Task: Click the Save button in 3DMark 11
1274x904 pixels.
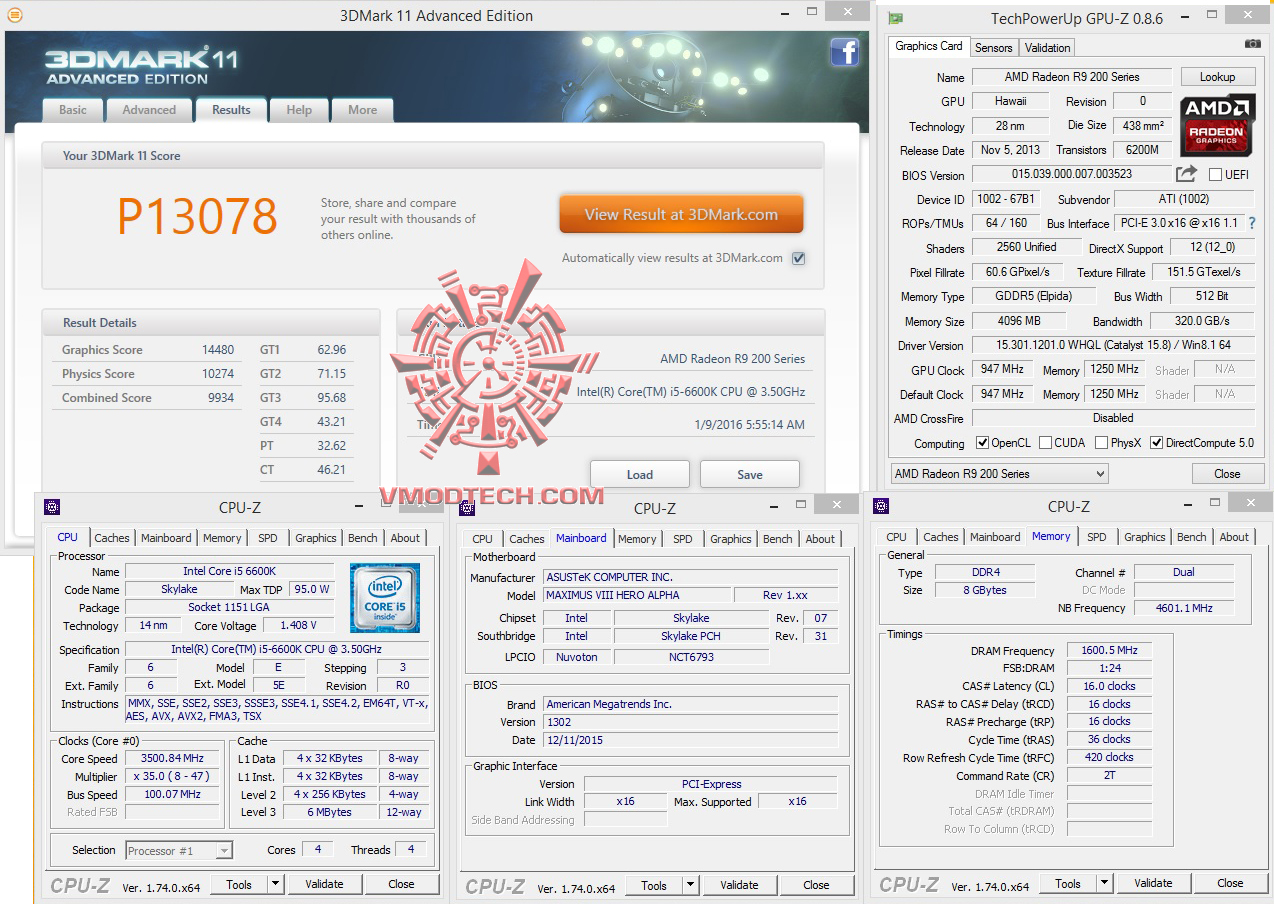Action: (x=750, y=474)
